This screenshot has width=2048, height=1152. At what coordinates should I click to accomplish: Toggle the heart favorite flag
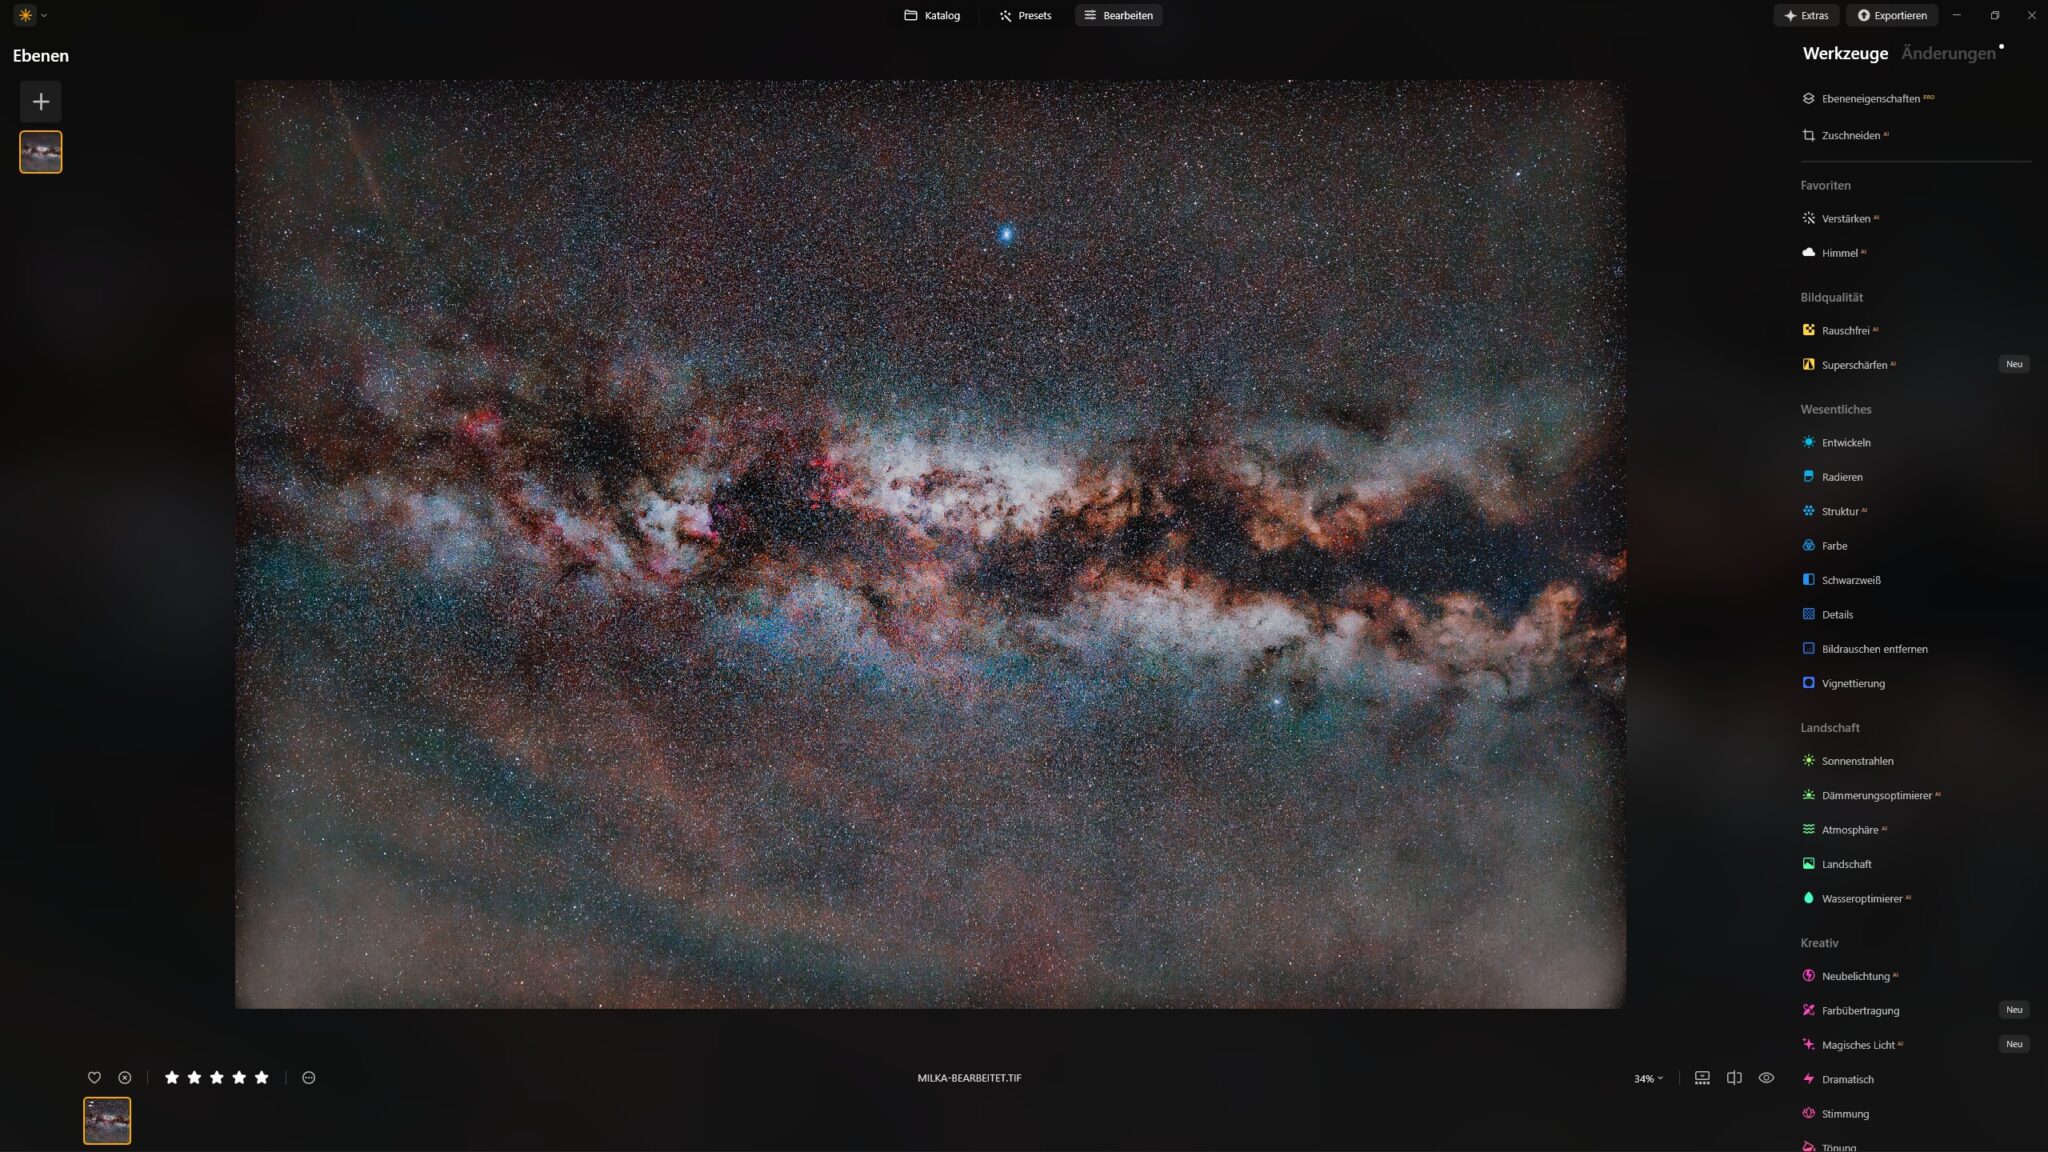[94, 1078]
